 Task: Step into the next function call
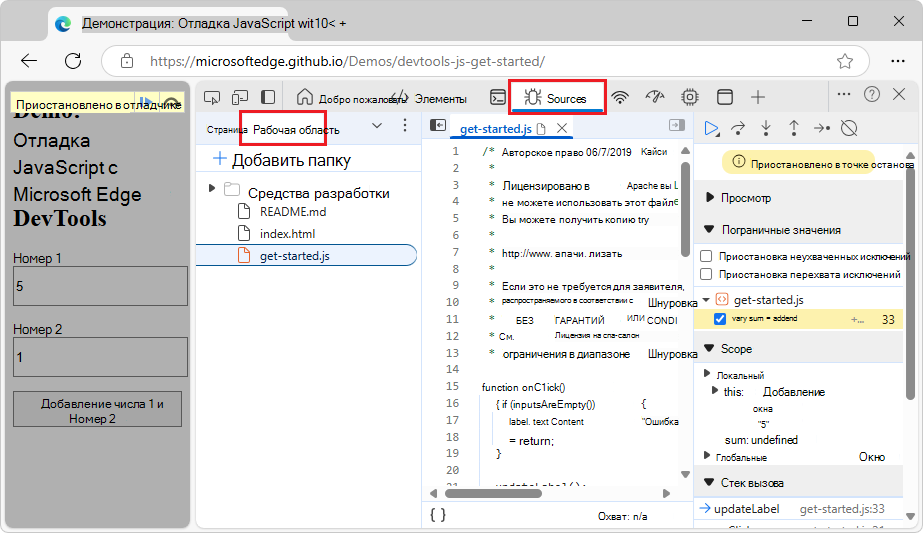tap(766, 128)
